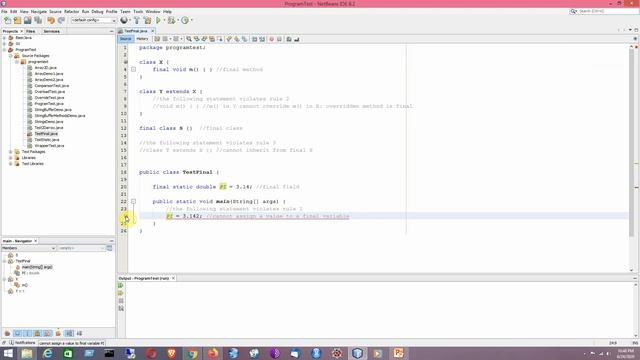Toggle Show Non-Public Members in Navigator
The width and height of the screenshot is (640, 360).
[38, 333]
